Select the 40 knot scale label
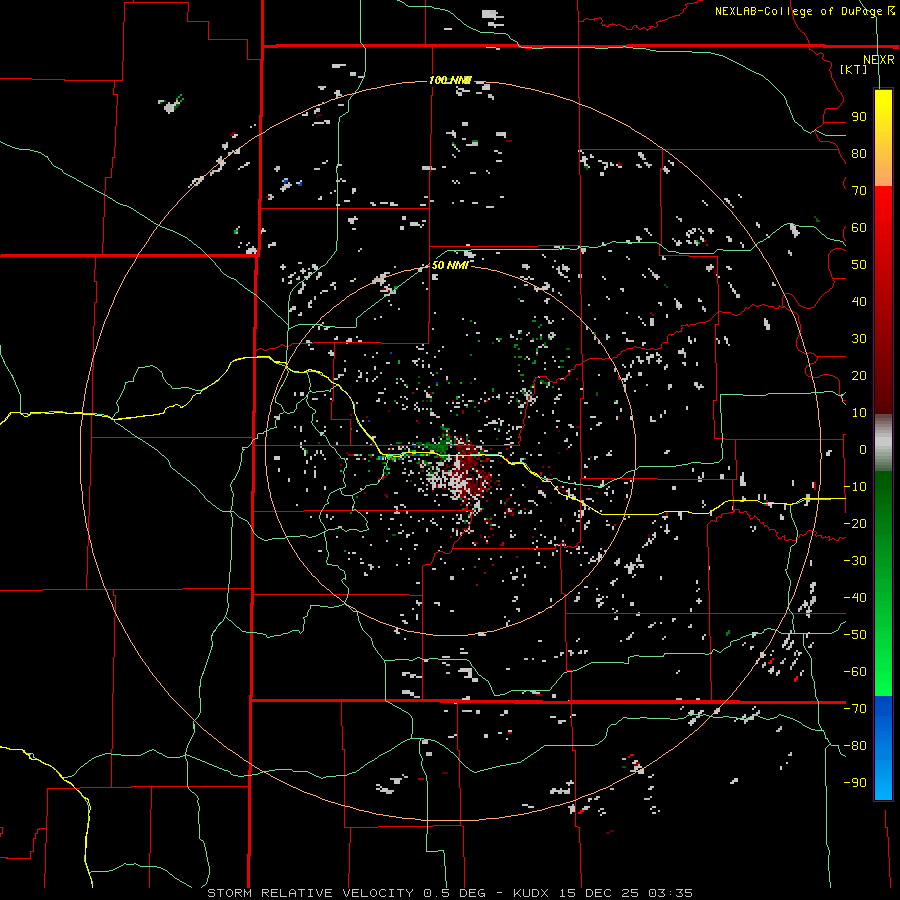900x900 pixels. click(x=859, y=302)
